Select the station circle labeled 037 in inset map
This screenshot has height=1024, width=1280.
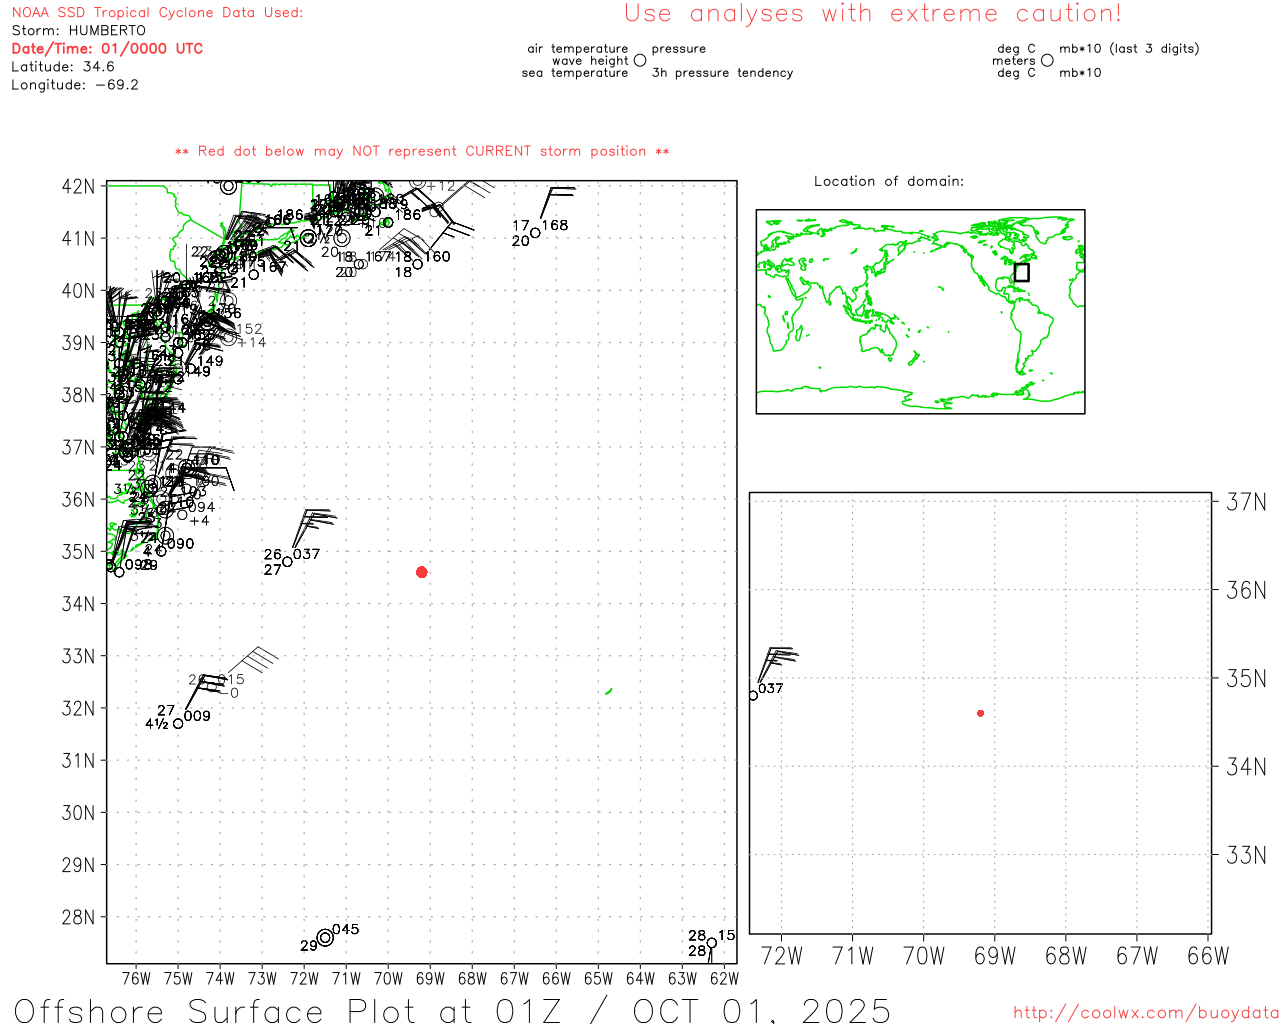753,696
